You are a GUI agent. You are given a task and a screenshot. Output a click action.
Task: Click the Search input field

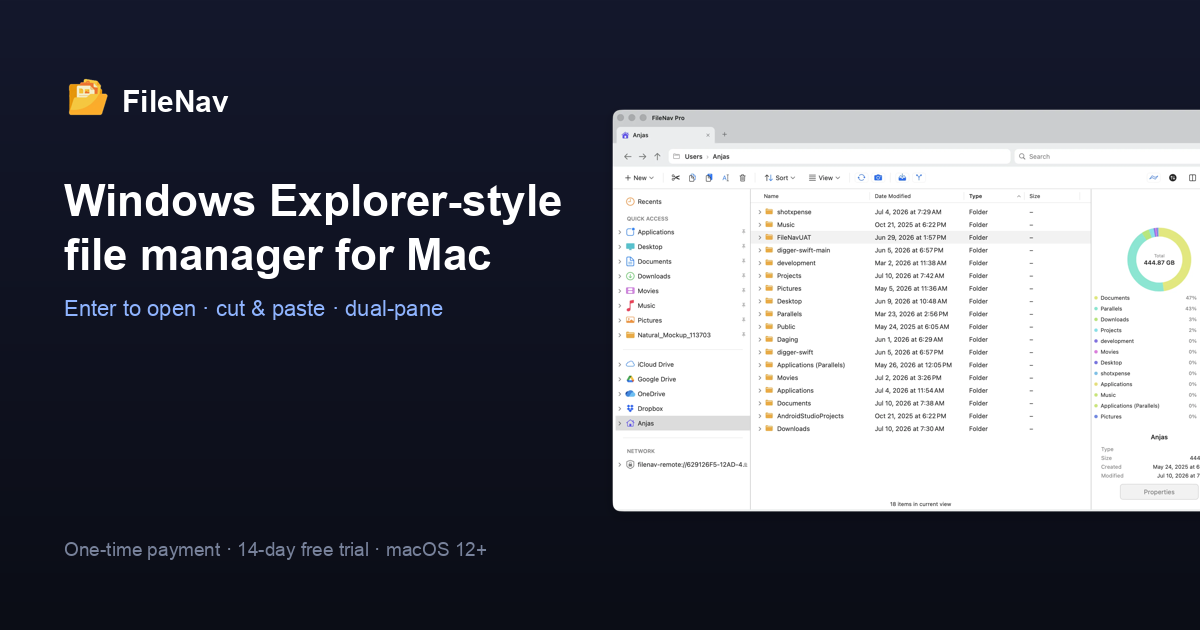[1107, 156]
